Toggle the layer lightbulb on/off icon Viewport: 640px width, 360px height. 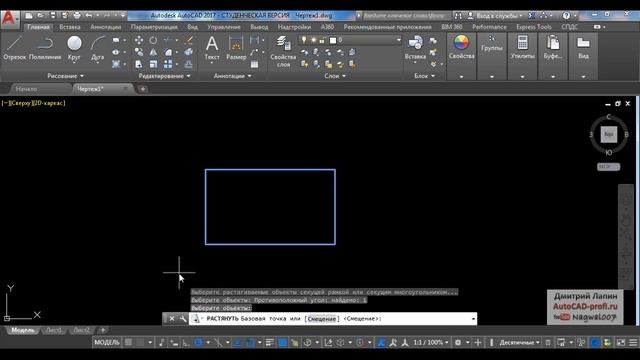pyautogui.click(x=304, y=40)
